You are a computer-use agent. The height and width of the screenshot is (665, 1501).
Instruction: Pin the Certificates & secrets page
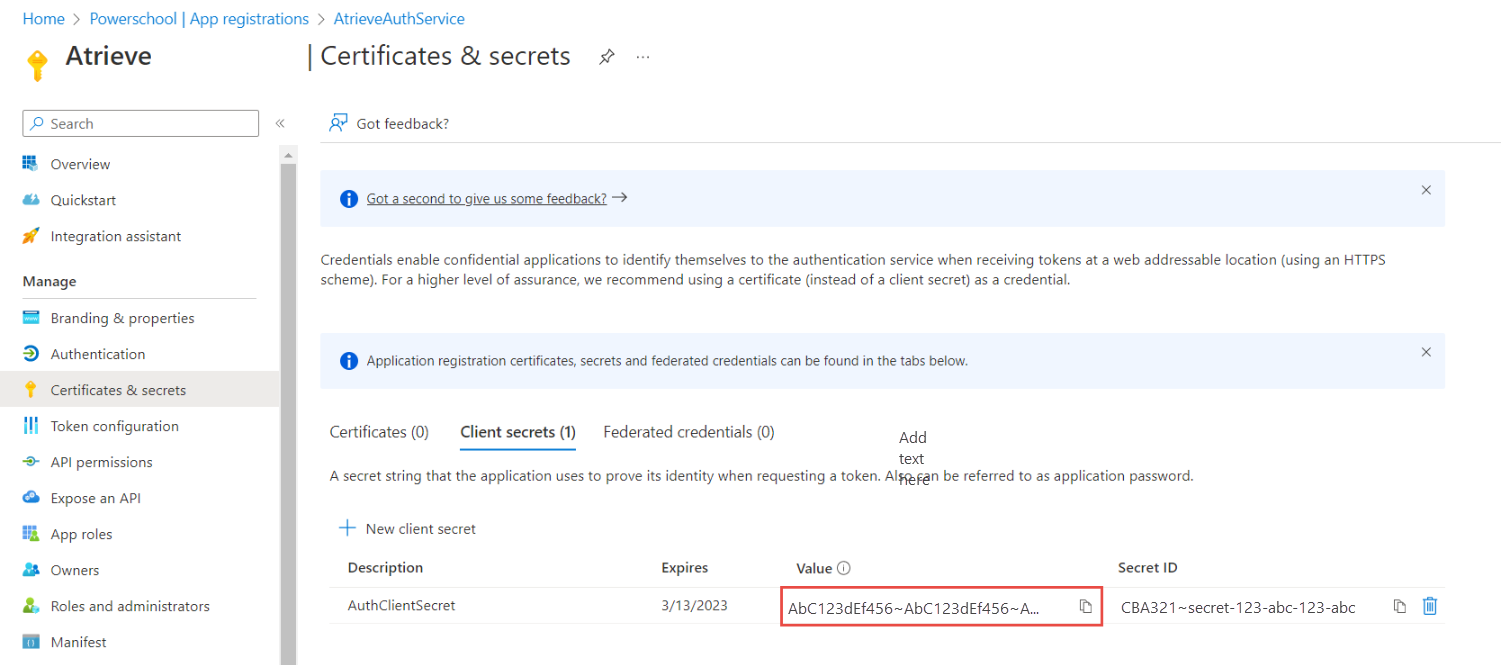tap(606, 57)
